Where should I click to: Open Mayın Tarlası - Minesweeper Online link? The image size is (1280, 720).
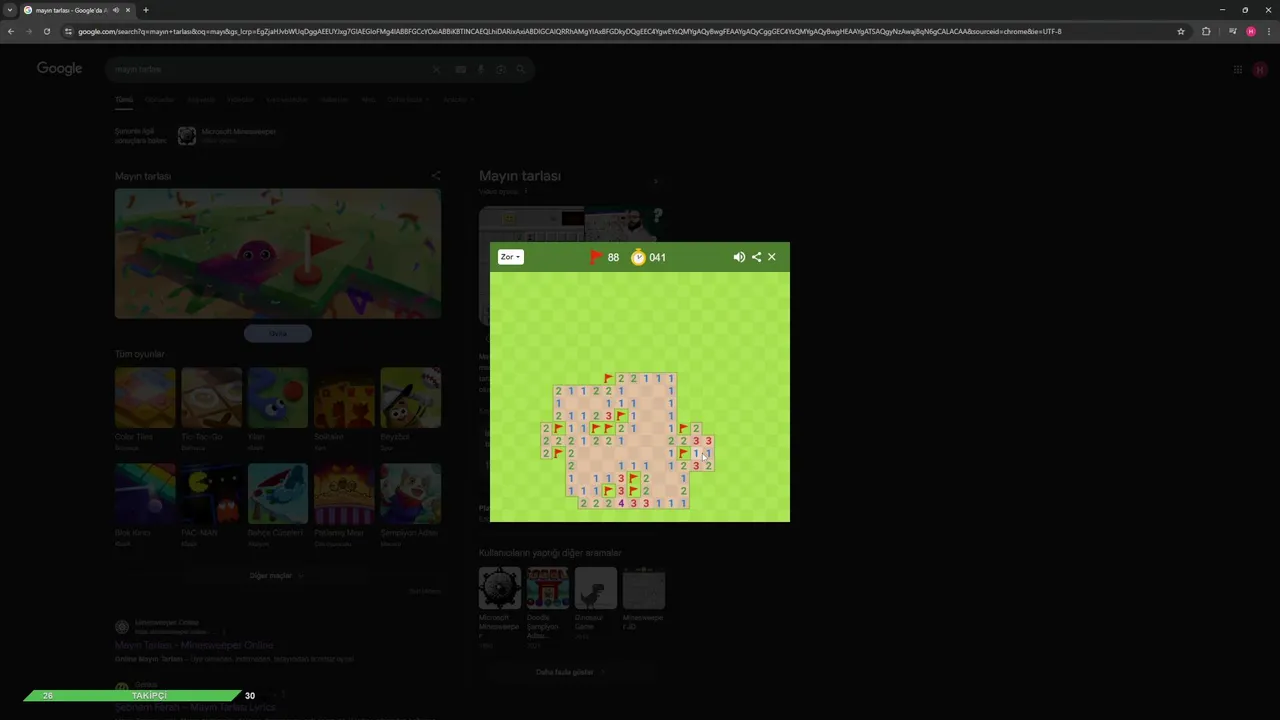pyautogui.click(x=194, y=645)
